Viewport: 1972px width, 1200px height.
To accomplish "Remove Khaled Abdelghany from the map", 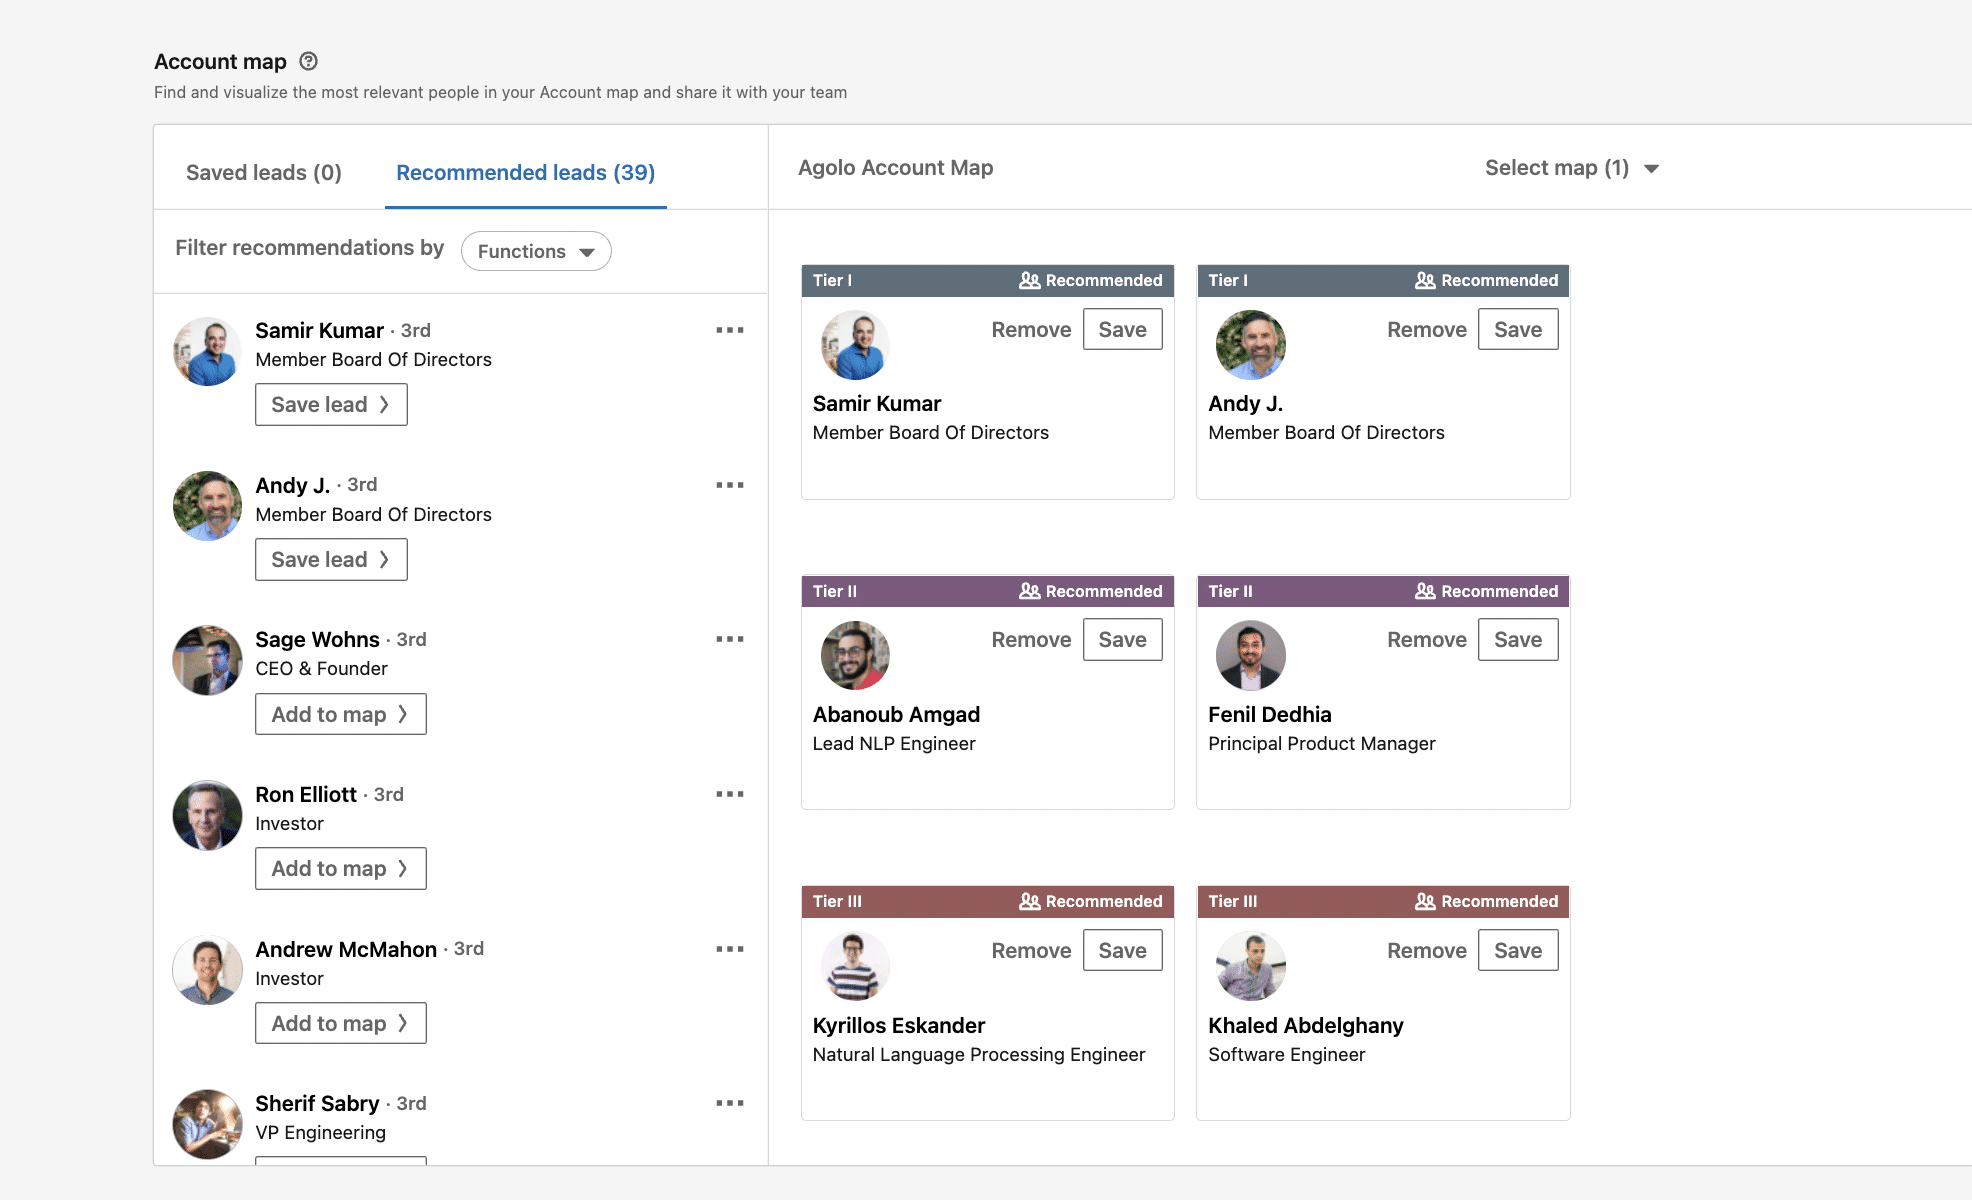I will click(1427, 951).
